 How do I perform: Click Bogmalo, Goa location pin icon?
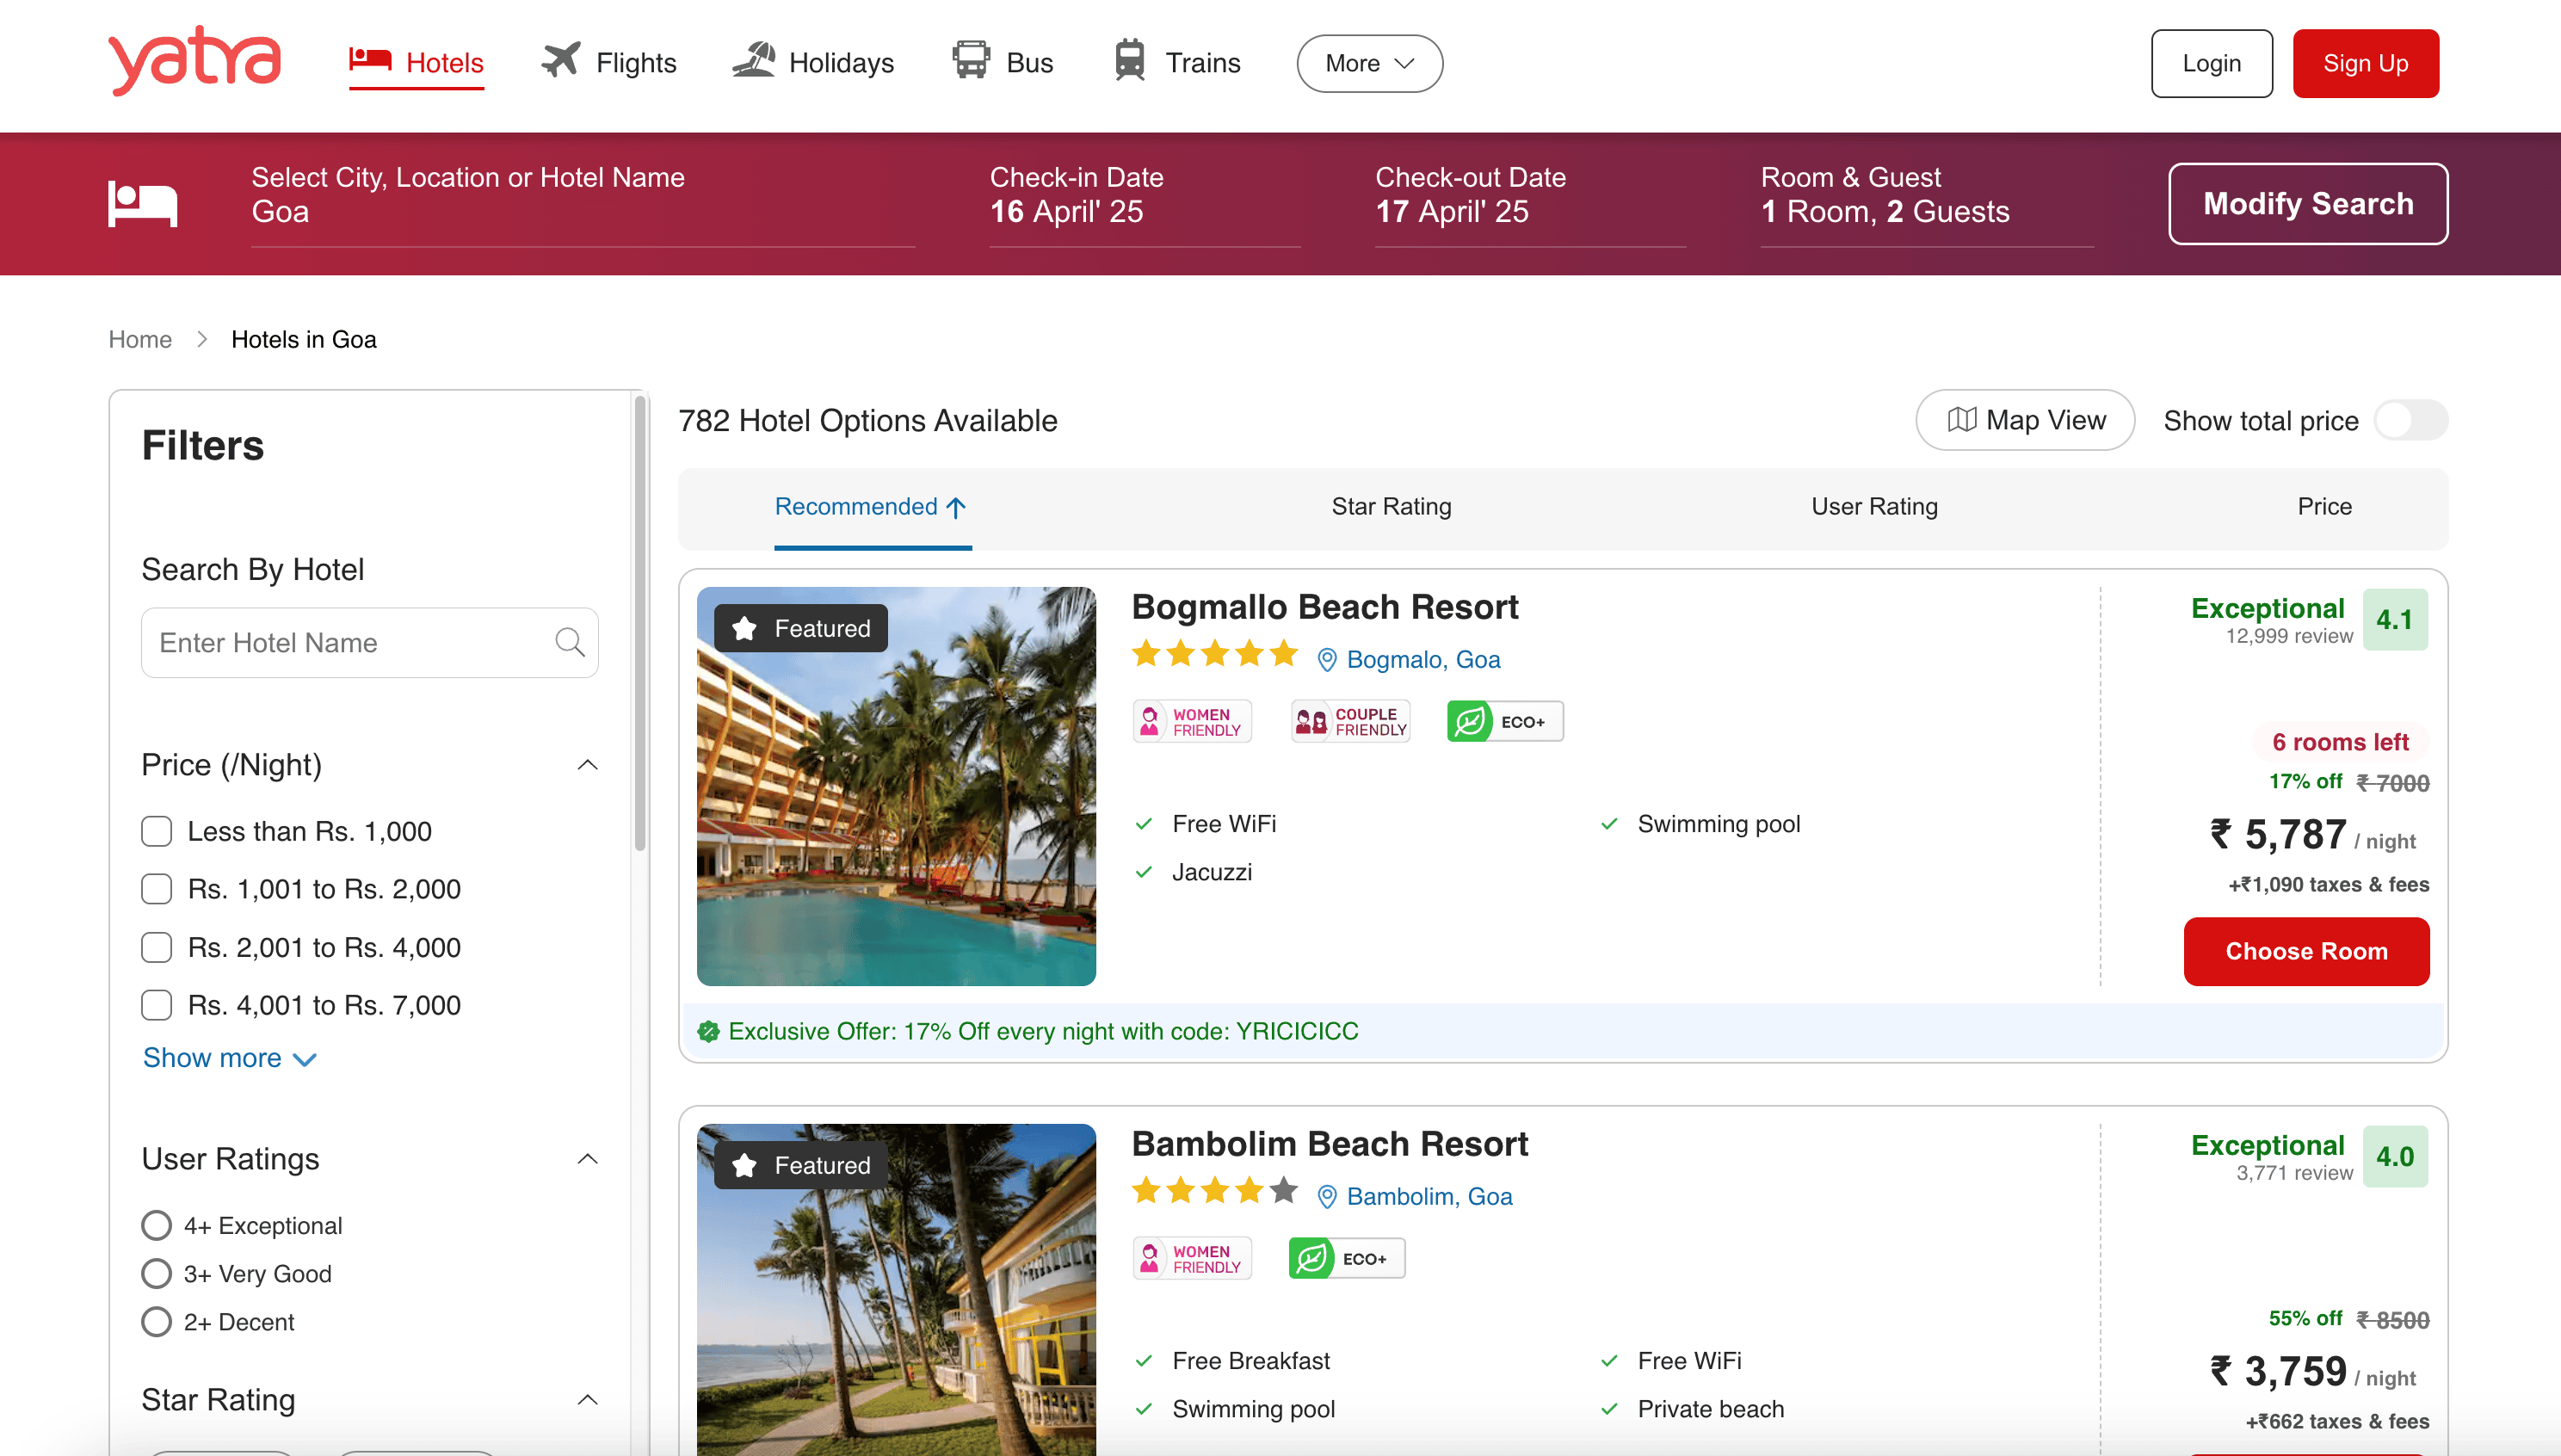coord(1326,660)
